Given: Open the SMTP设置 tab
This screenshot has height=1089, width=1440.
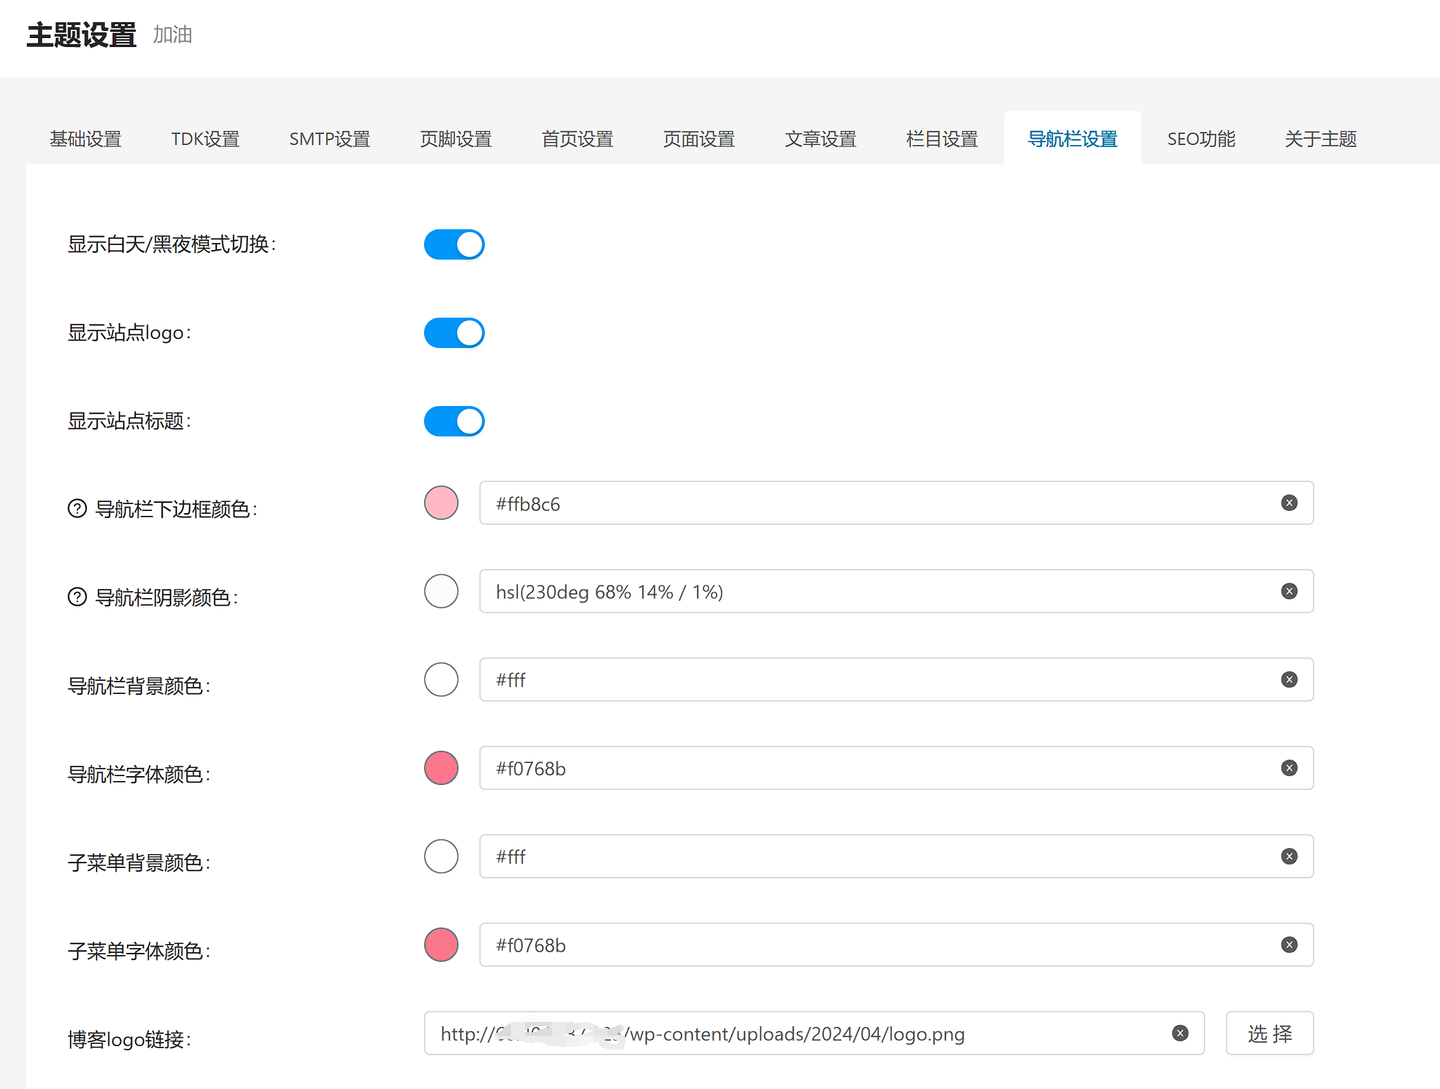Looking at the screenshot, I should coord(330,139).
